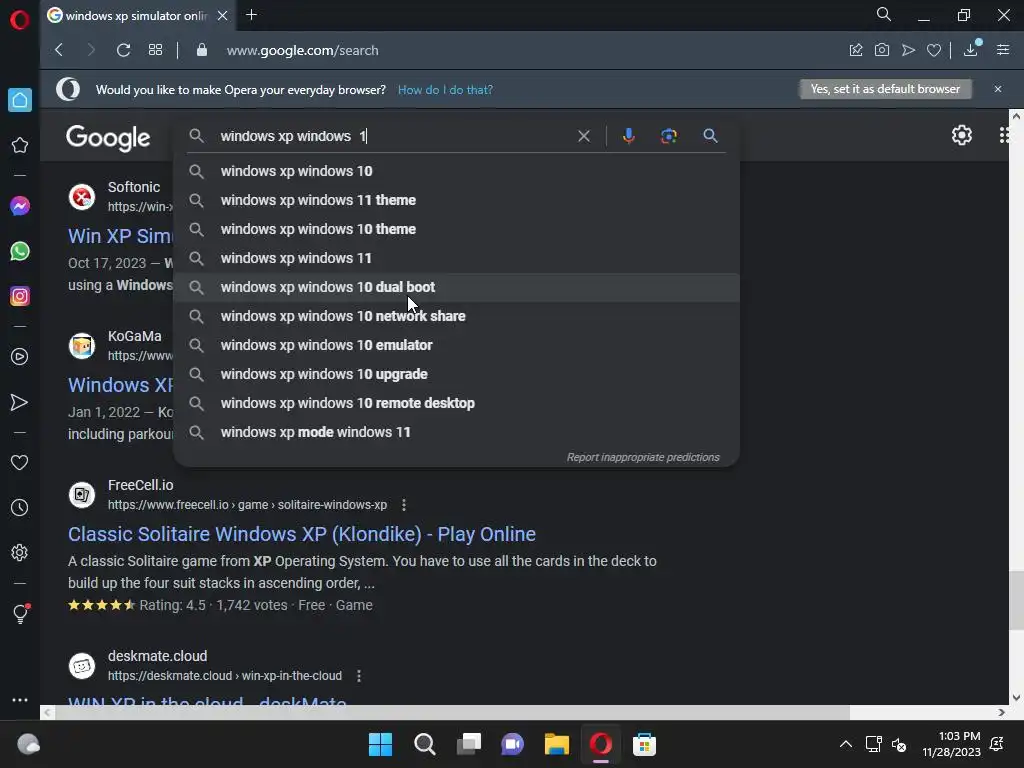Open the Easy Setup sliders icon
1024x768 pixels.
click(1003, 50)
